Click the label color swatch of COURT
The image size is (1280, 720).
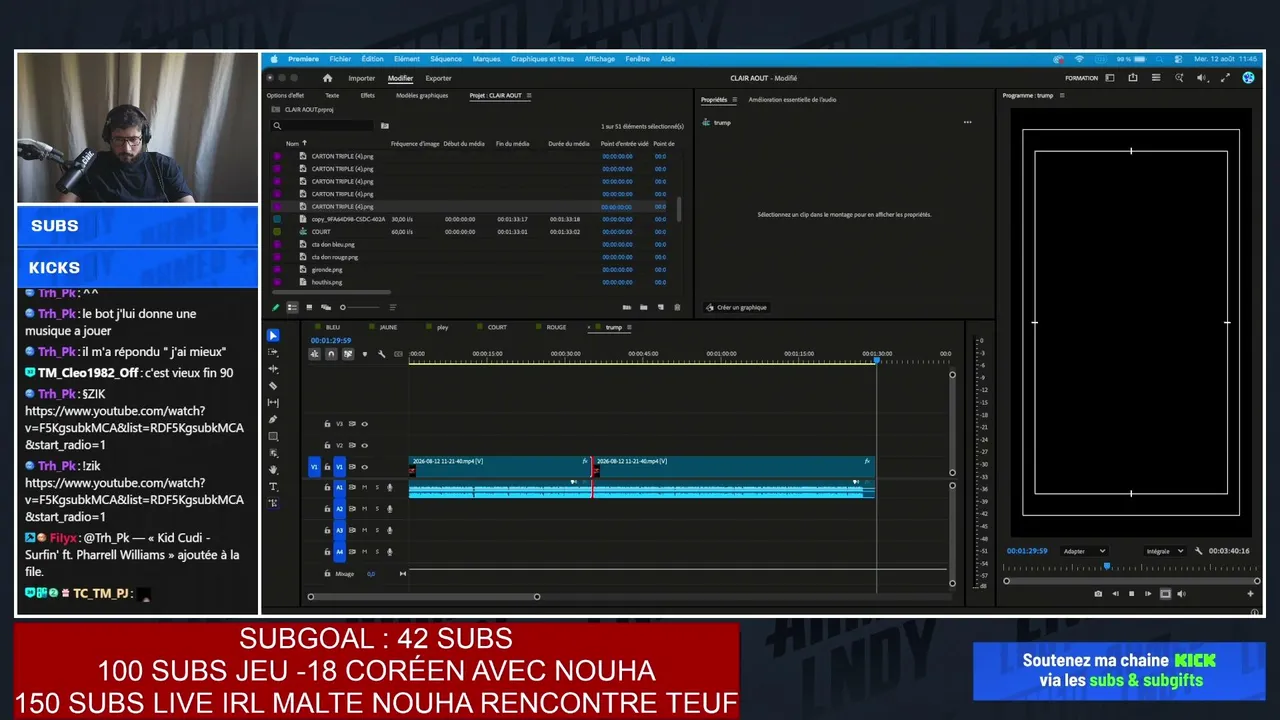pos(277,232)
